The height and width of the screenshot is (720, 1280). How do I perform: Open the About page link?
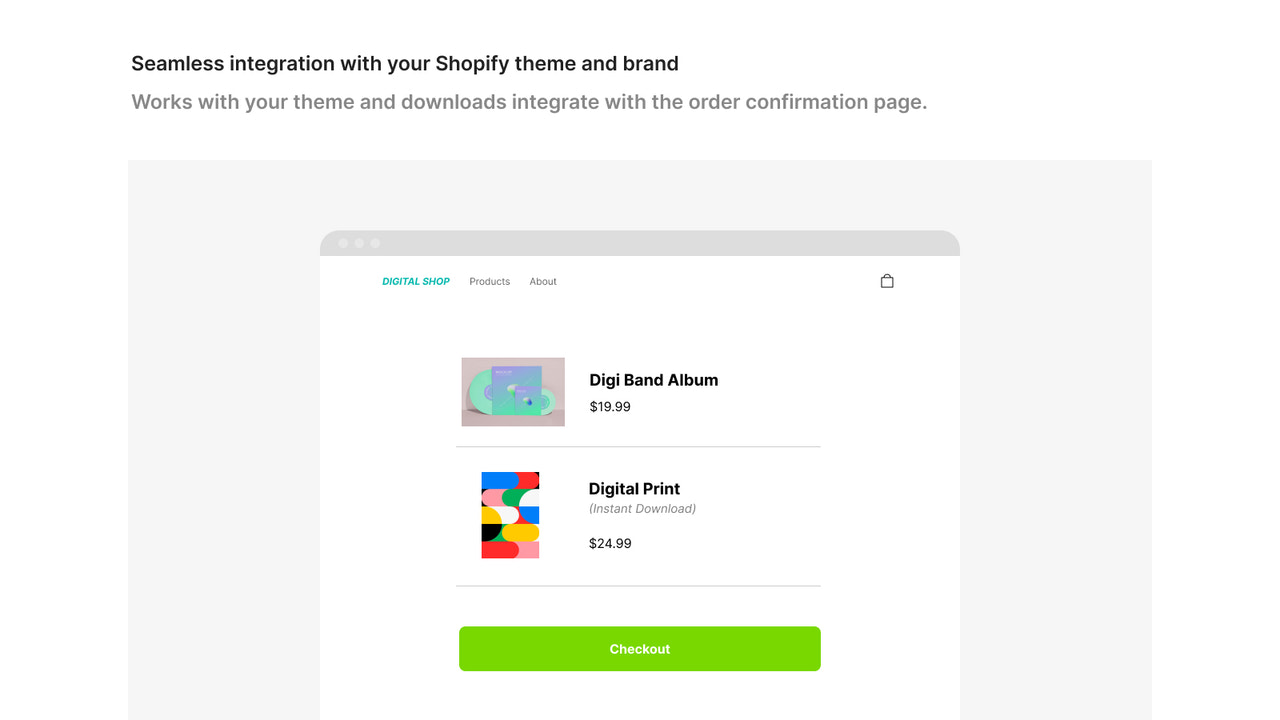(x=543, y=281)
